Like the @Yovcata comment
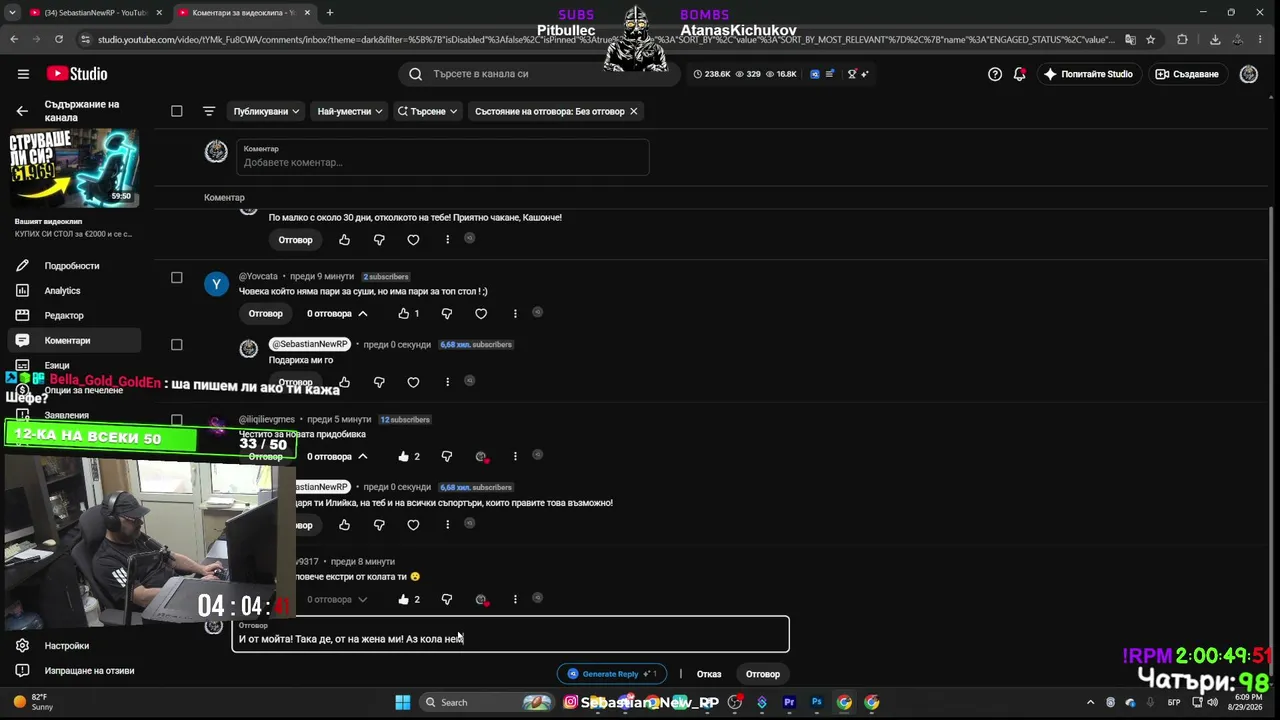Viewport: 1280px width, 720px height. [x=404, y=314]
